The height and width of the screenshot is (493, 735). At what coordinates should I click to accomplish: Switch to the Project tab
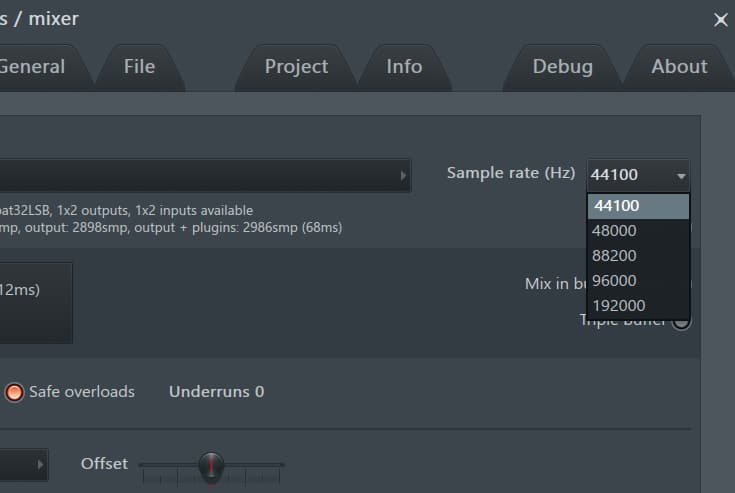point(296,67)
